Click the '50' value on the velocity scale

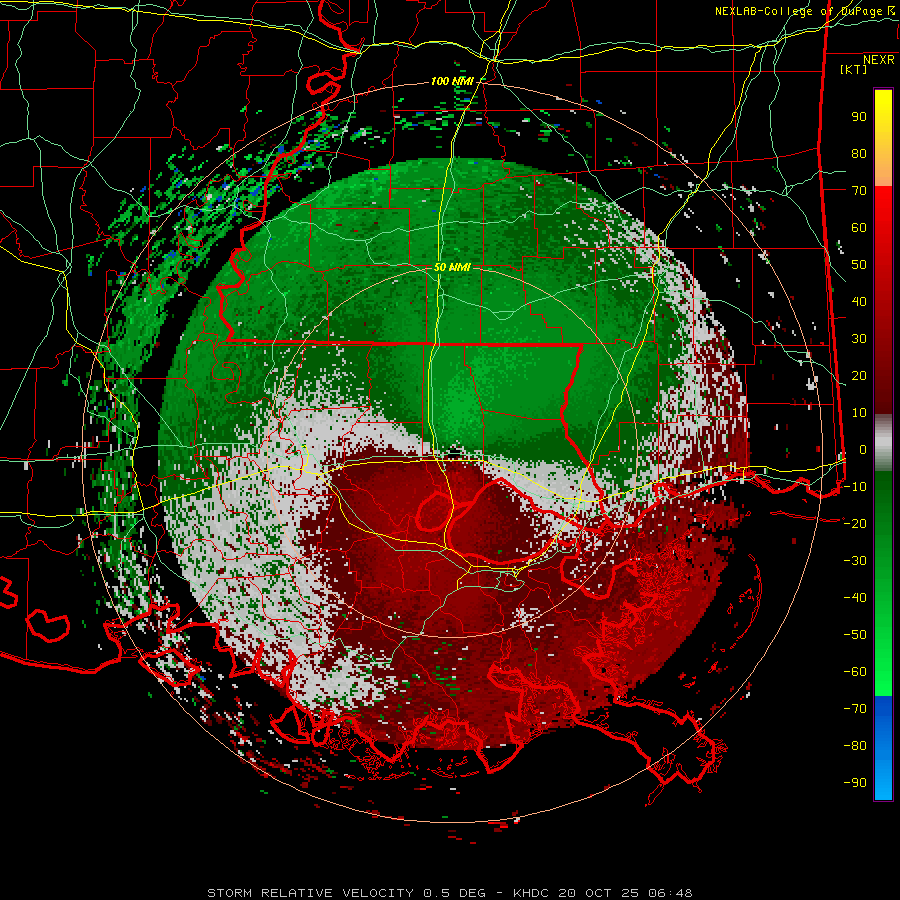(x=859, y=265)
